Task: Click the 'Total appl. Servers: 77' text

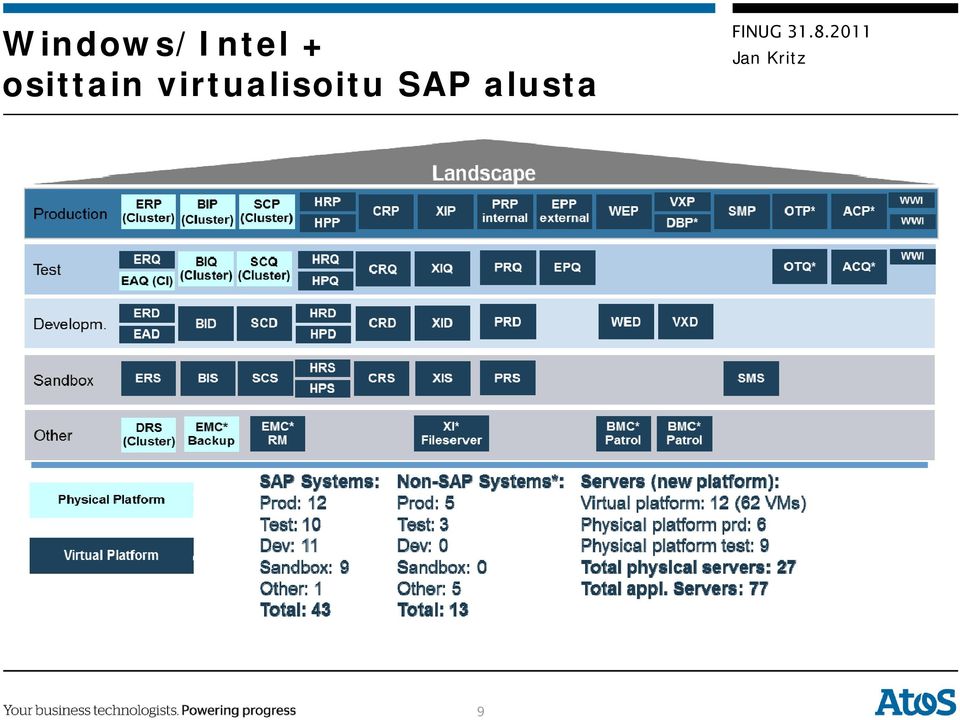Action: point(674,589)
